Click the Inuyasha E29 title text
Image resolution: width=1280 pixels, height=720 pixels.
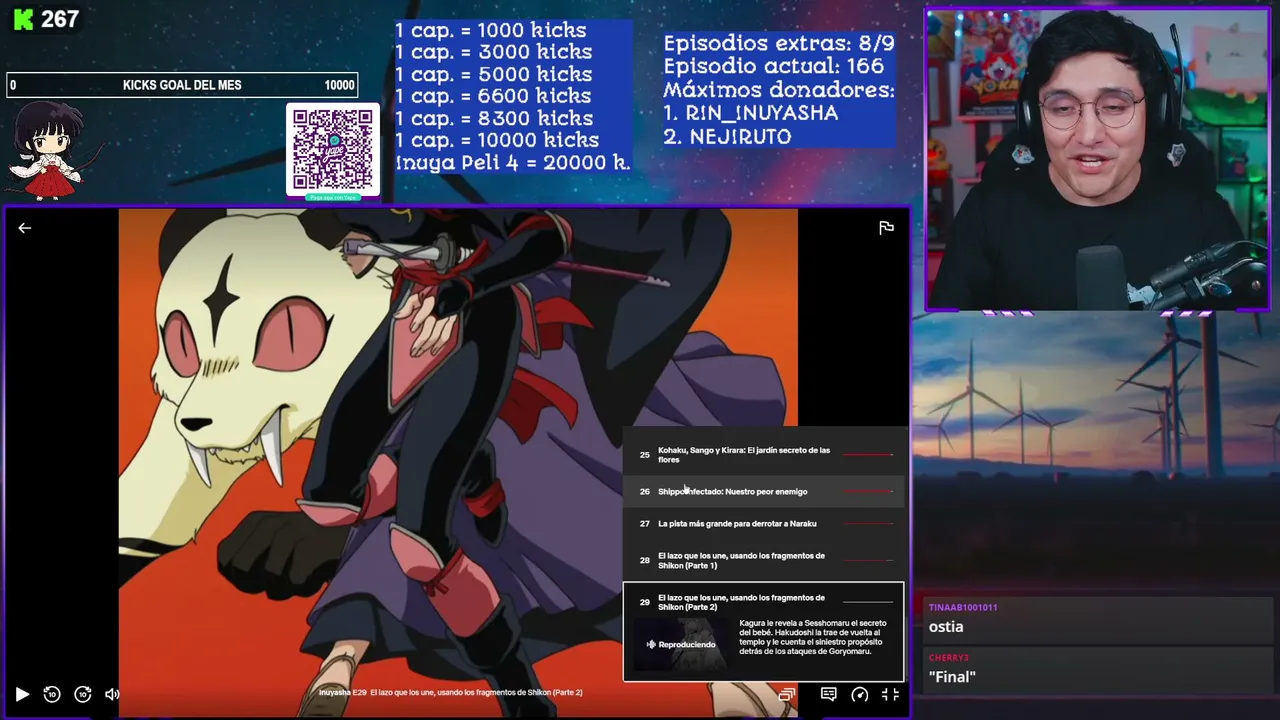pyautogui.click(x=450, y=692)
